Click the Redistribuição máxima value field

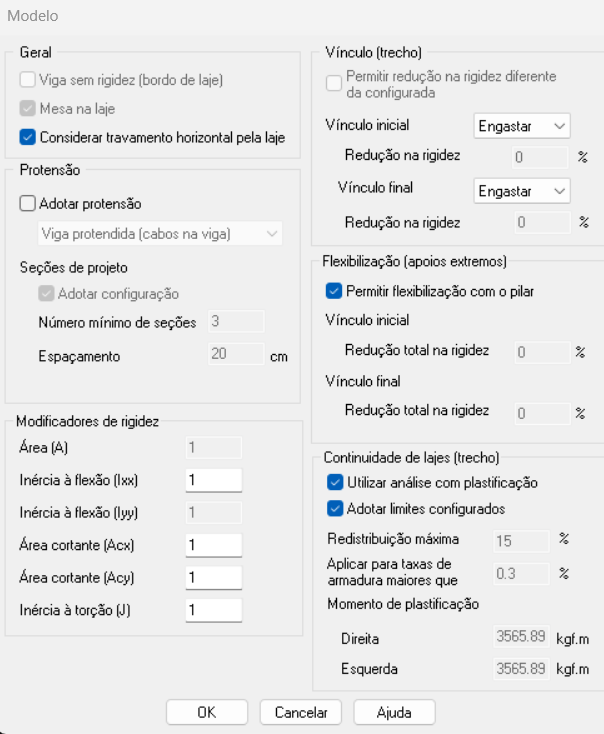pyautogui.click(x=521, y=540)
